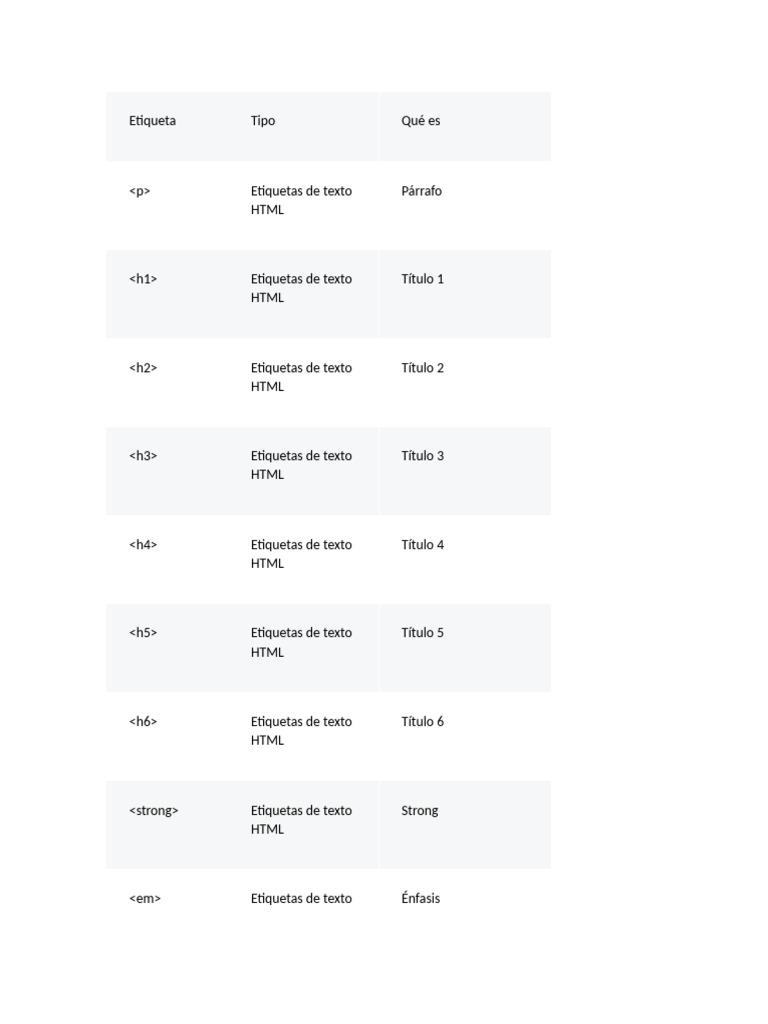Screen dimensions: 768x1024
Task: Click the 'Título 3' cell
Action: (x=422, y=456)
